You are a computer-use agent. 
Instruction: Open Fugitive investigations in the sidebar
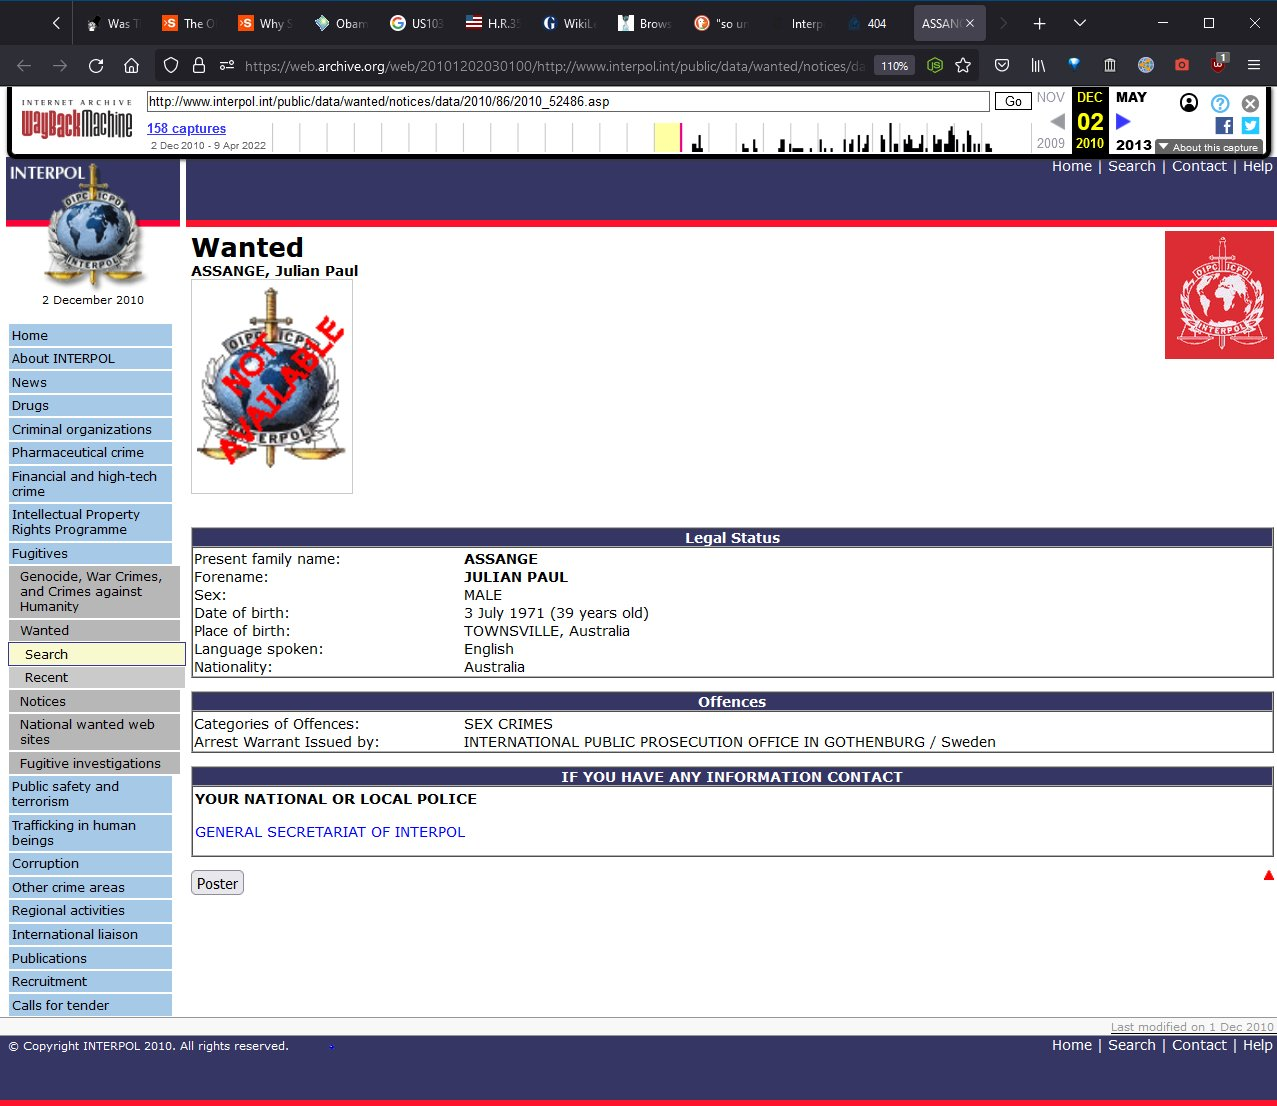[94, 764]
